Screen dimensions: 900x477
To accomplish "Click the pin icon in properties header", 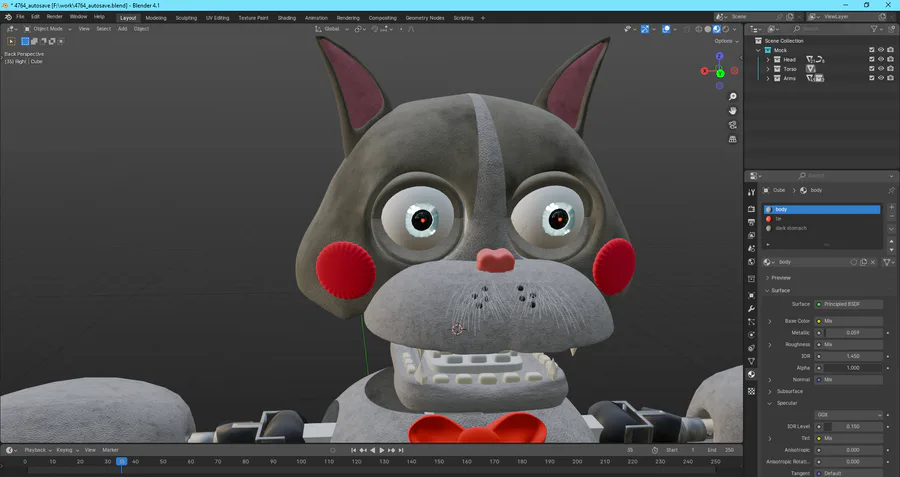I will point(891,191).
